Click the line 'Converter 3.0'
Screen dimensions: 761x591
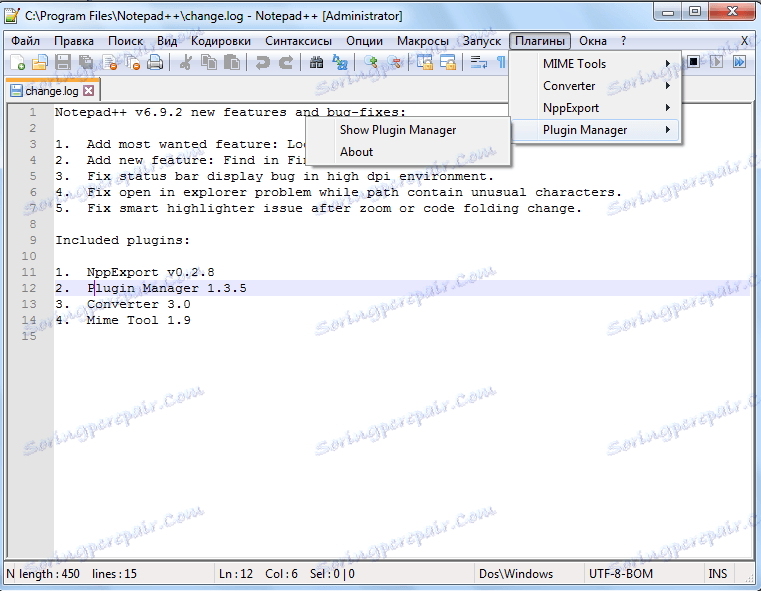pyautogui.click(x=138, y=304)
